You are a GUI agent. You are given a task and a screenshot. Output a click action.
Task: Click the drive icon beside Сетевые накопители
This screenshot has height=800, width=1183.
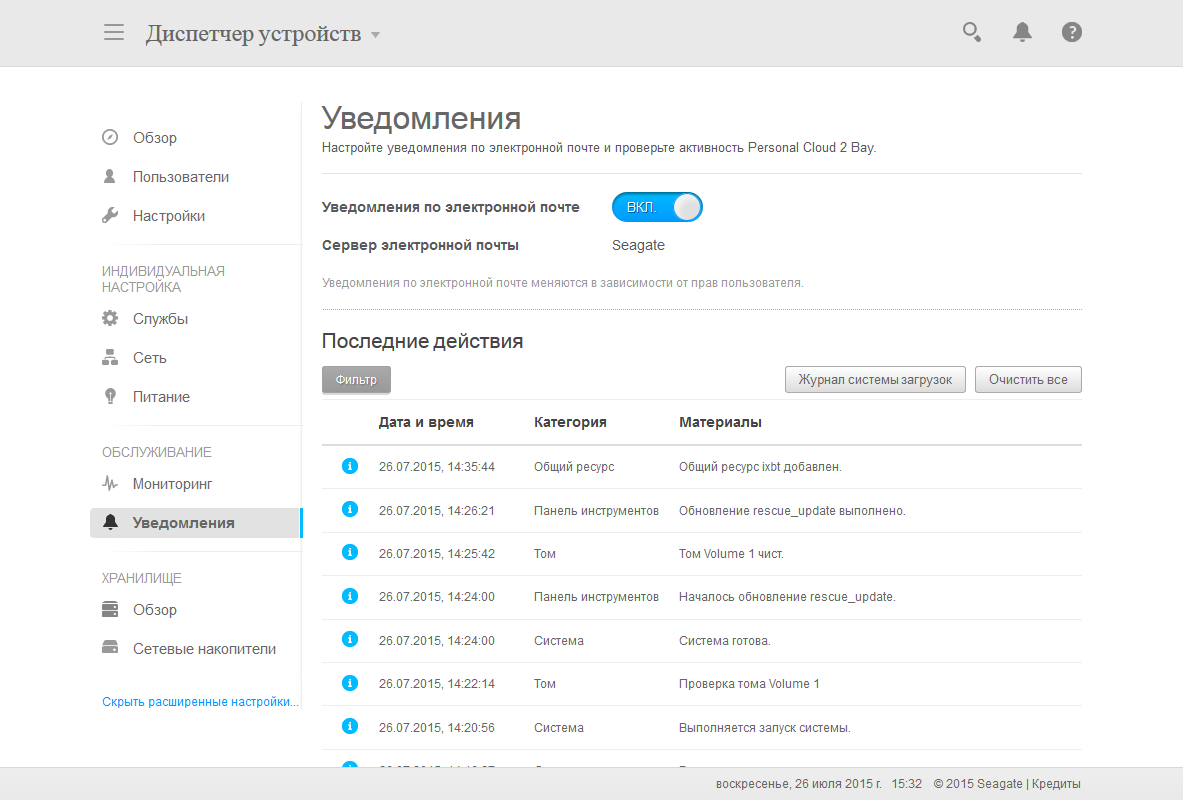[110, 648]
